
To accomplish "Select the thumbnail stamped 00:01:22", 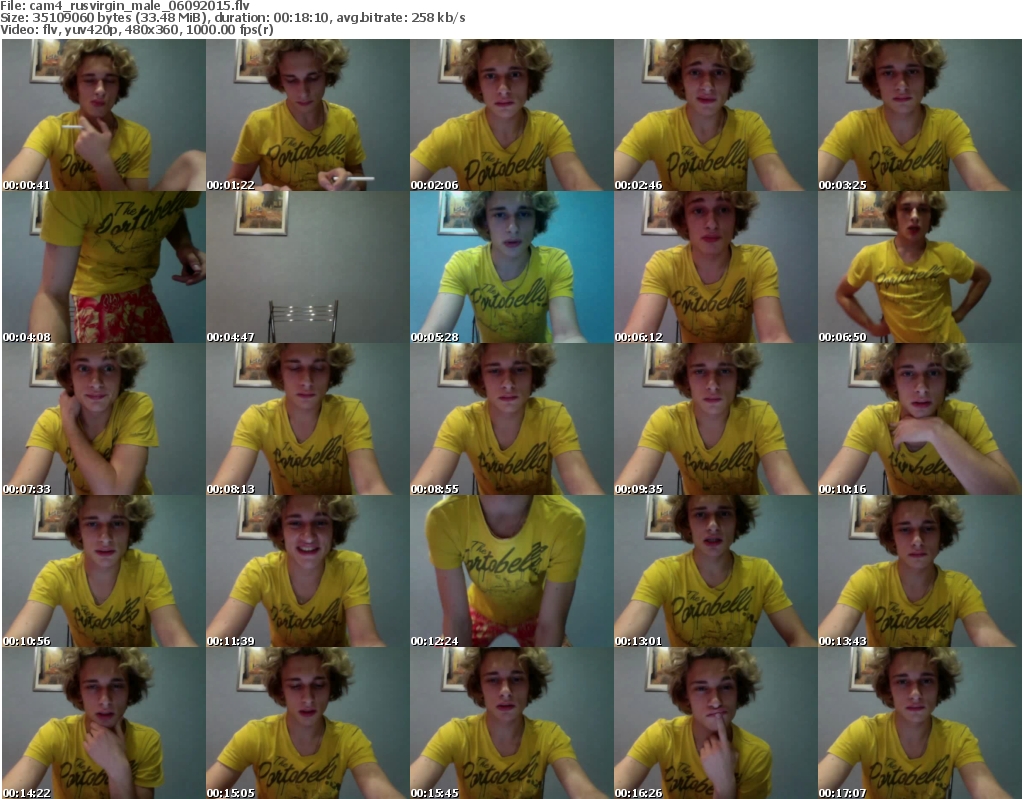I will pos(308,115).
